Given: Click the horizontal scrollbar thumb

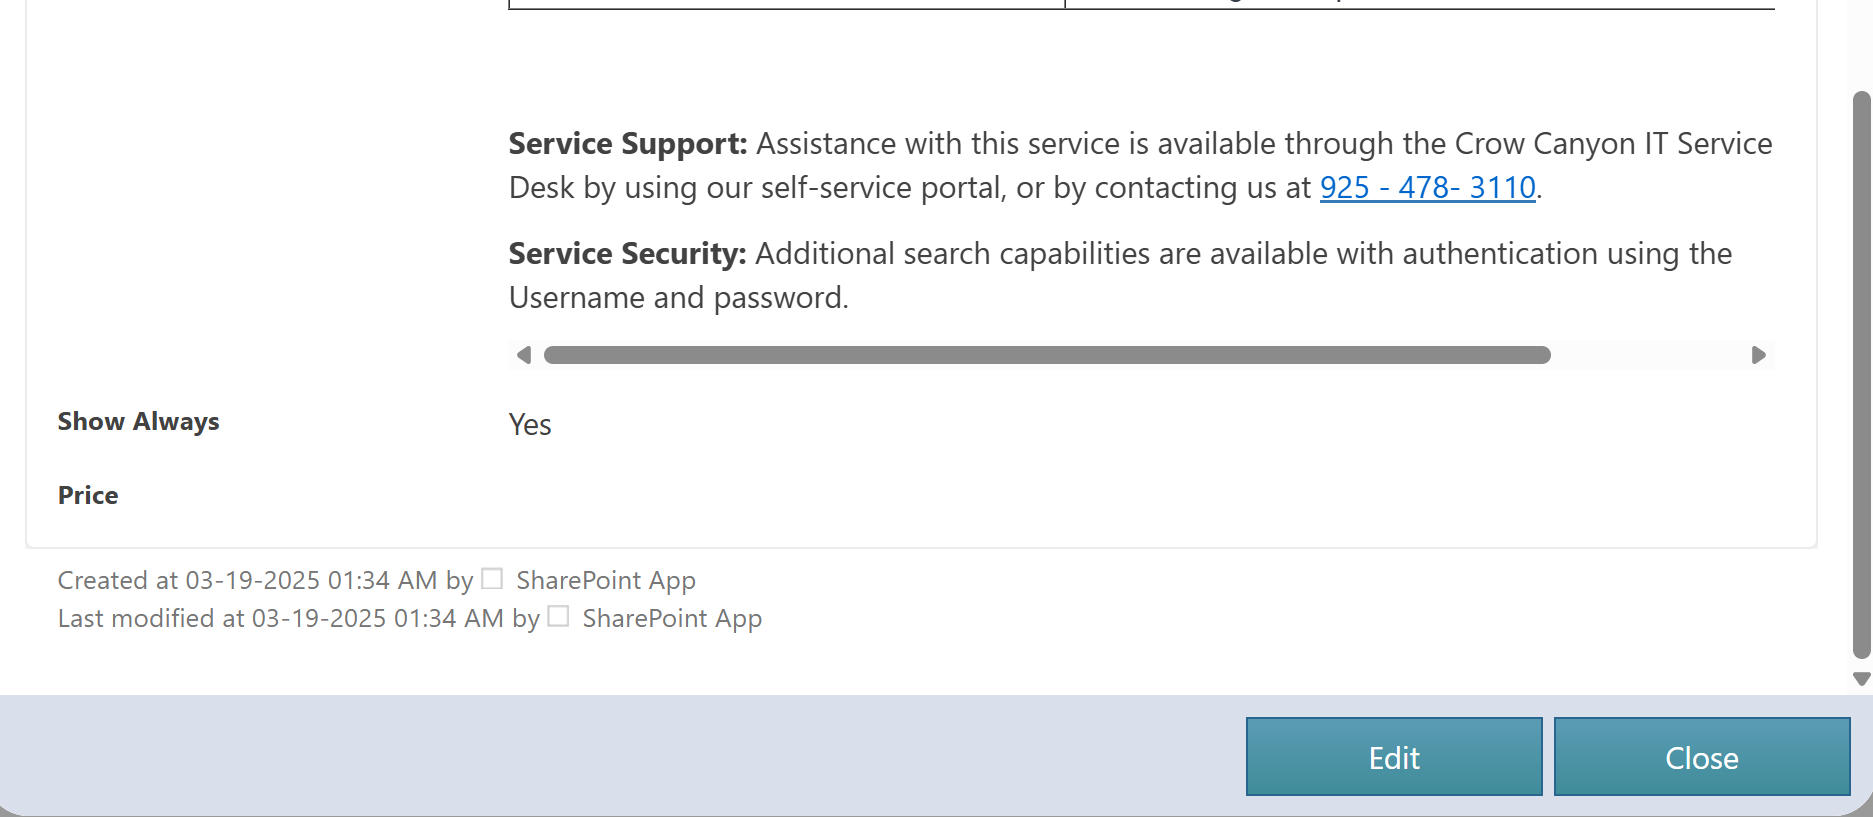Looking at the screenshot, I should [x=1046, y=355].
